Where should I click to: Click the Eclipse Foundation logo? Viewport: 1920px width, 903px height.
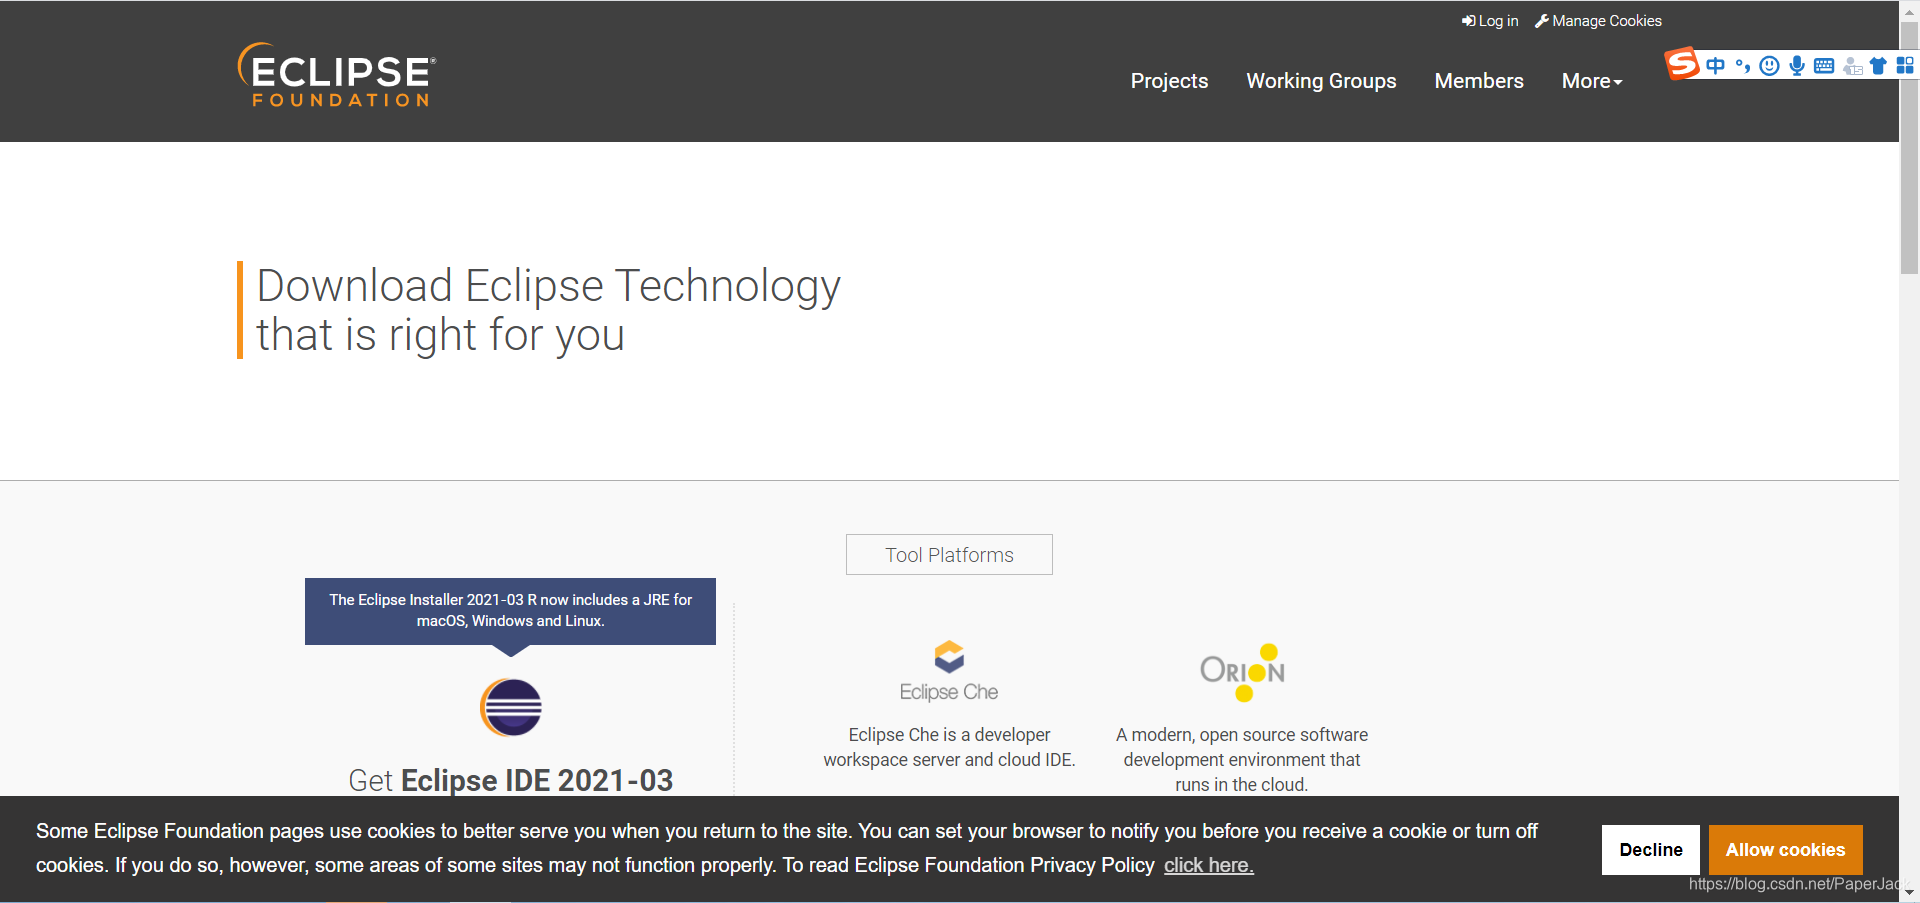coord(337,75)
